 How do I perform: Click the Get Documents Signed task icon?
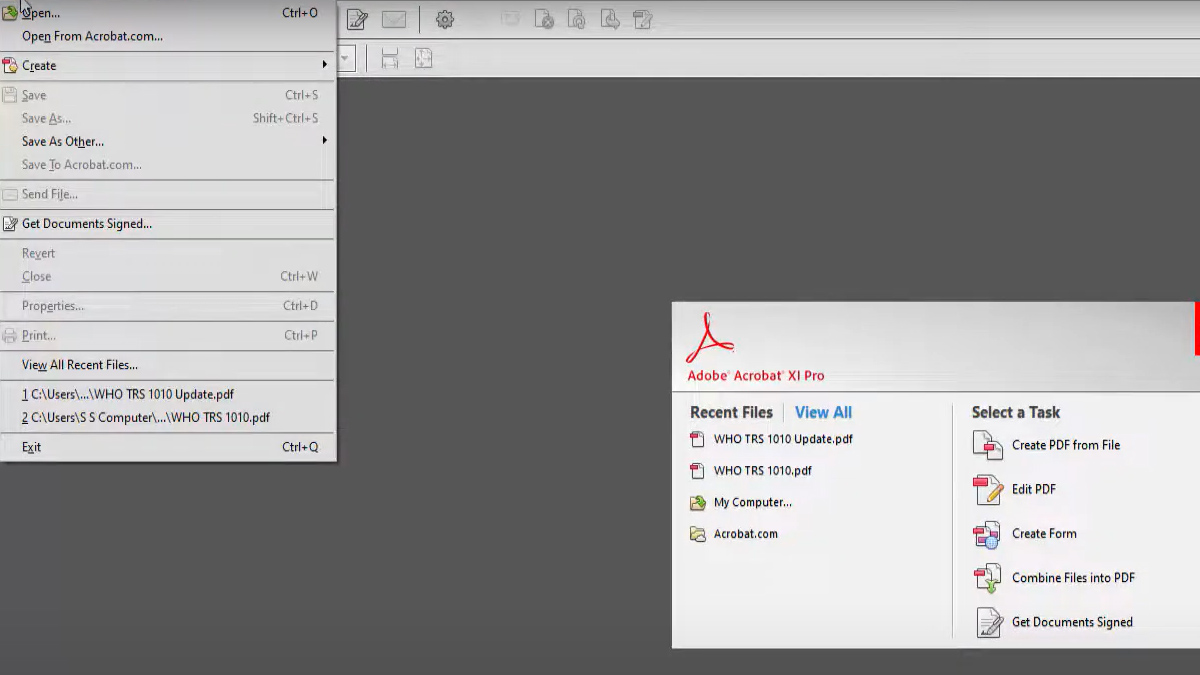pos(988,622)
